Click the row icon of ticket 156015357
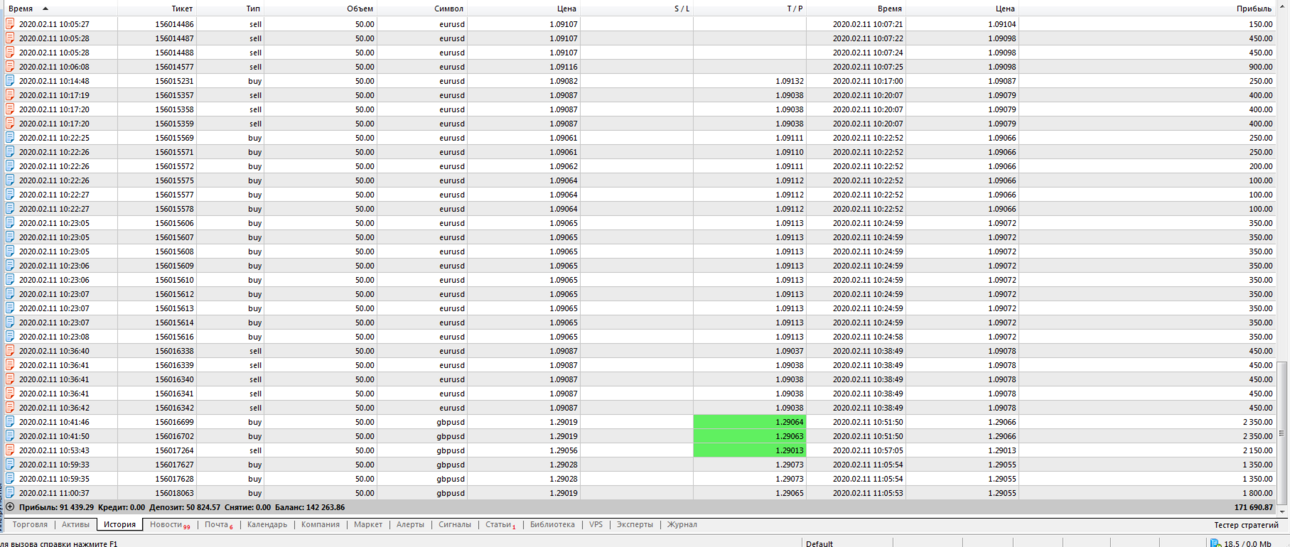 10,95
